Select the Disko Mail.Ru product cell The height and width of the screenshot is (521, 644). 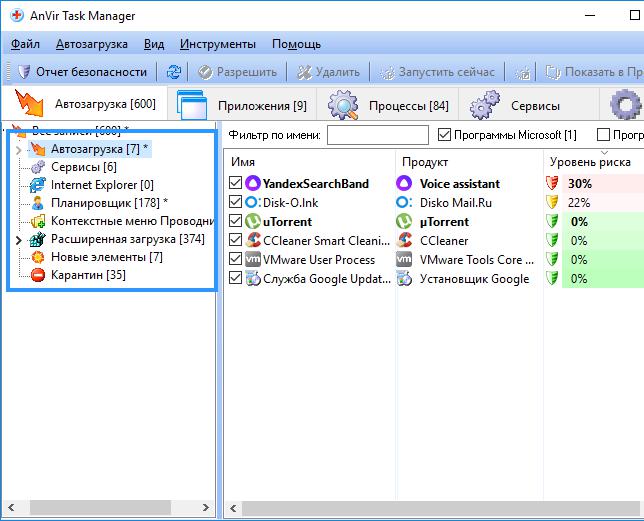[x=455, y=202]
